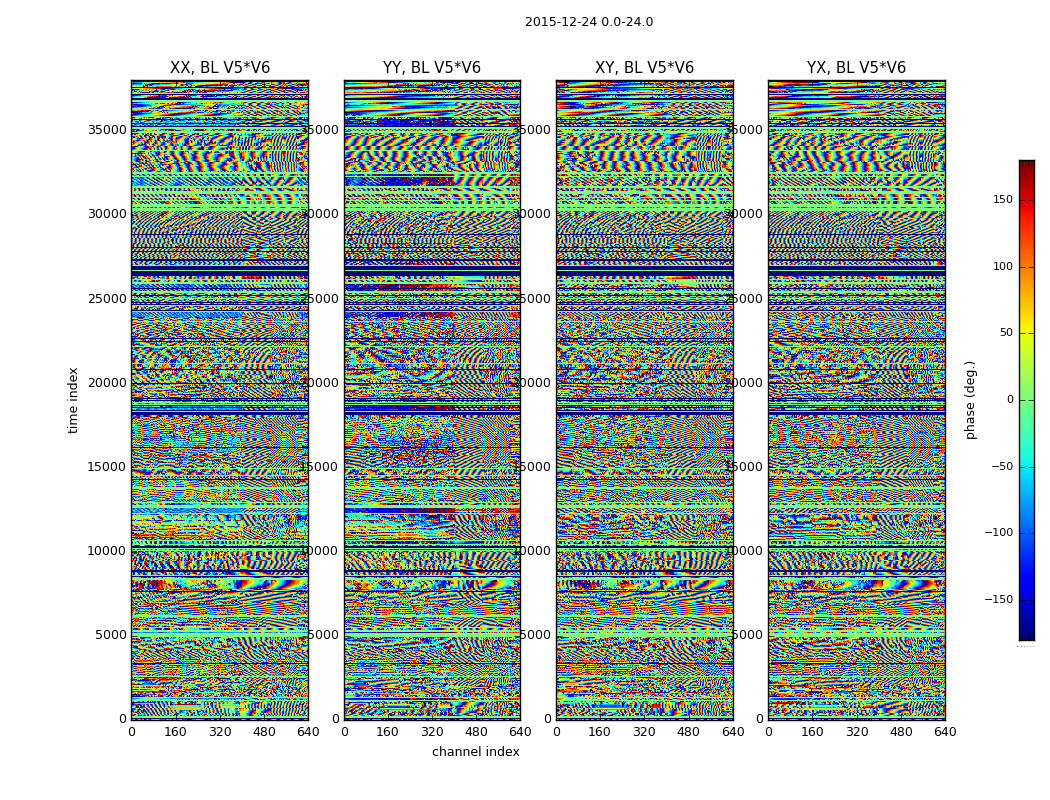Click inside the YY waterfall plot
The width and height of the screenshot is (1050, 800).
click(432, 400)
